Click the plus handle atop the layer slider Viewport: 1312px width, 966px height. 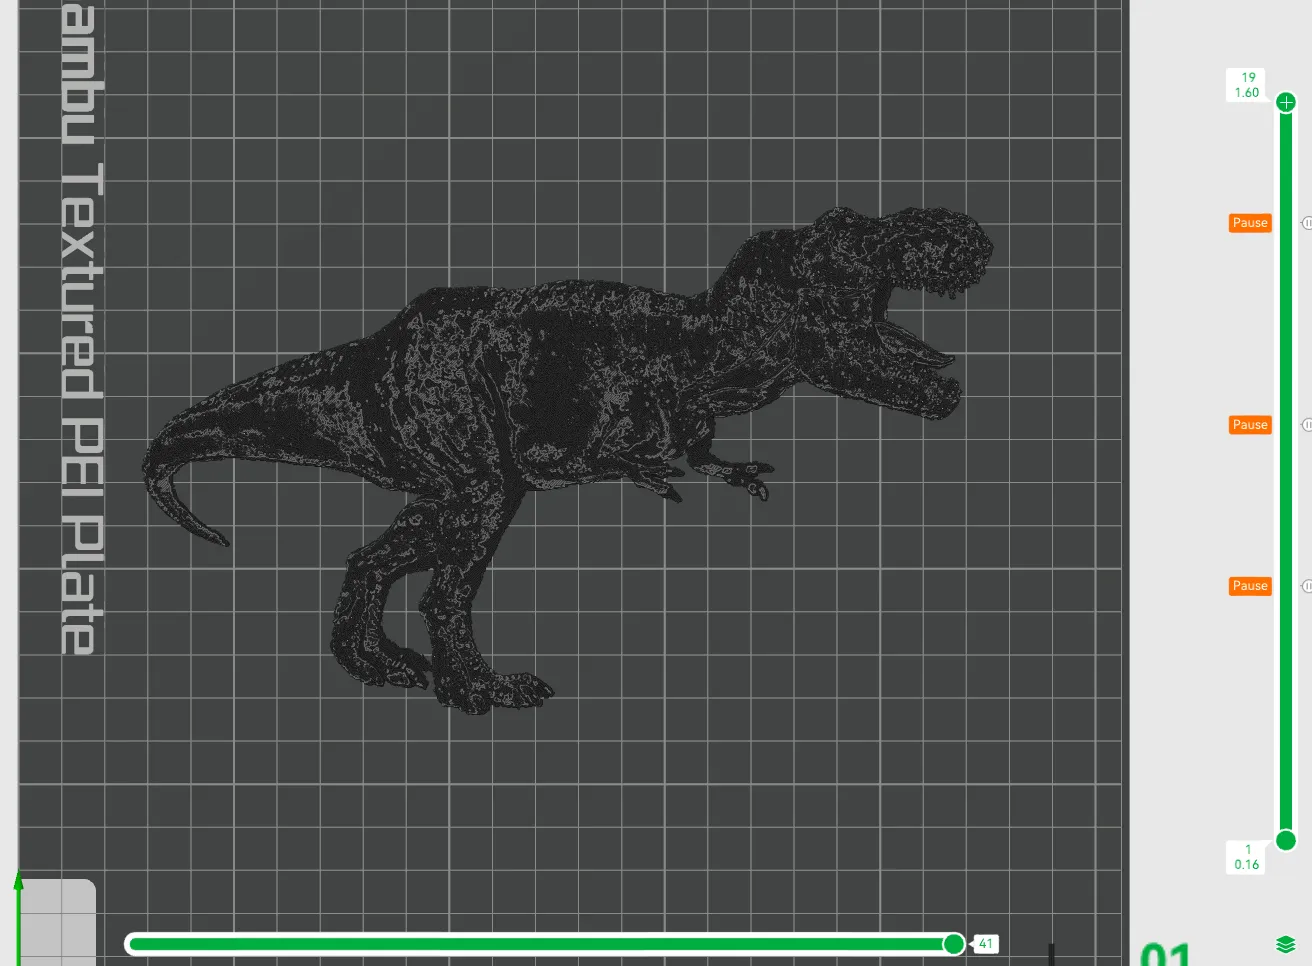[x=1286, y=102]
